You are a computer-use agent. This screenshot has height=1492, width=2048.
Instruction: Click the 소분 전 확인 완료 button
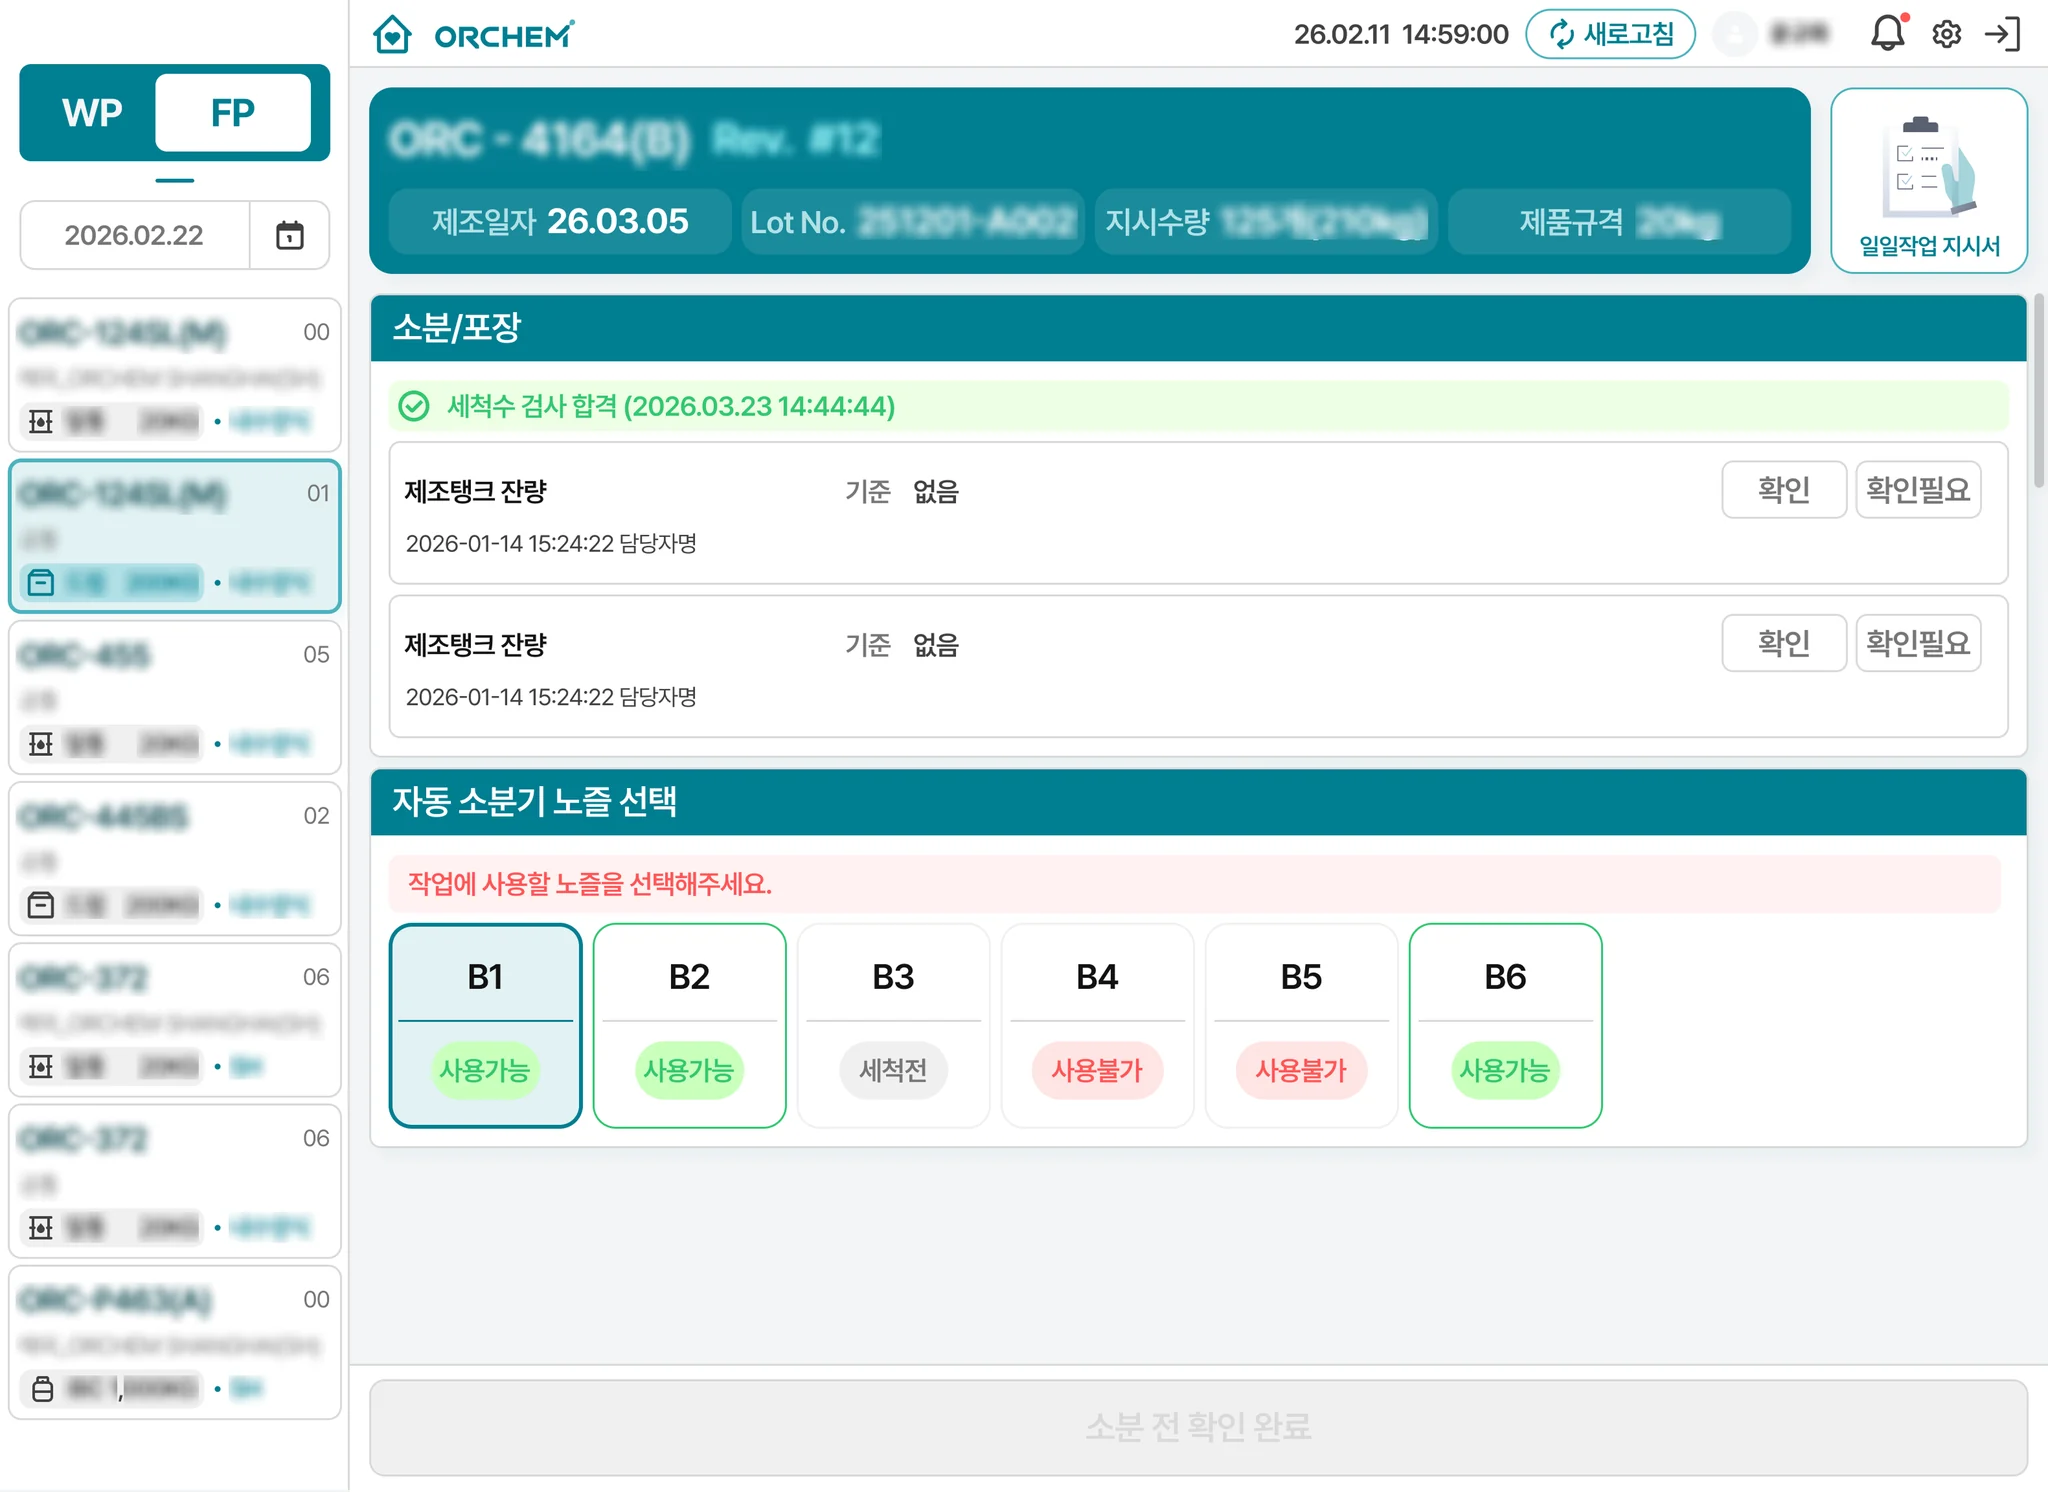1198,1427
